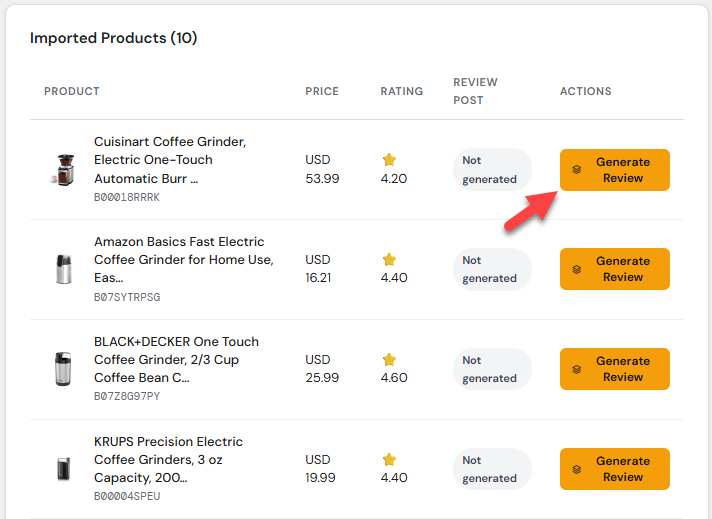Viewport: 712px width, 519px height.
Task: Generate review for Amazon Basics grinder
Action: click(614, 269)
